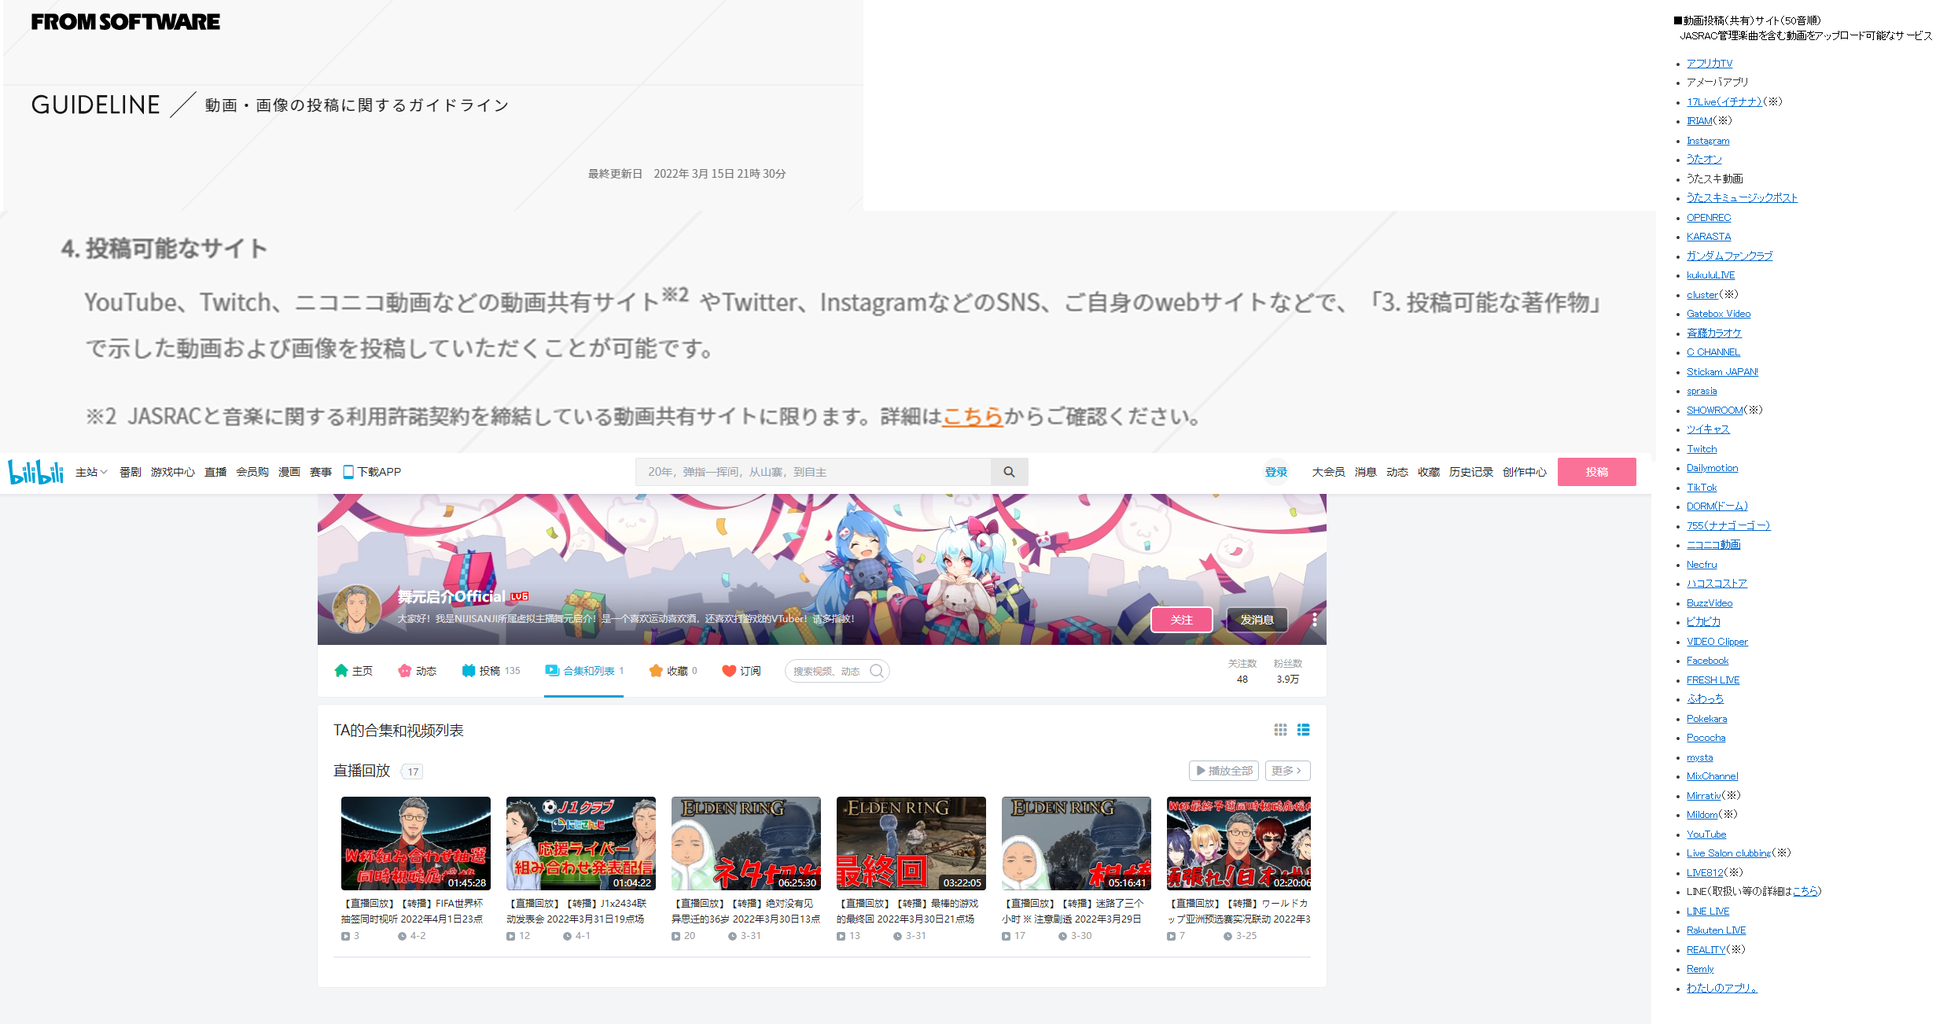Image resolution: width=1958 pixels, height=1024 pixels.
Task: Switch to grid view for the video lists
Action: [x=1280, y=730]
